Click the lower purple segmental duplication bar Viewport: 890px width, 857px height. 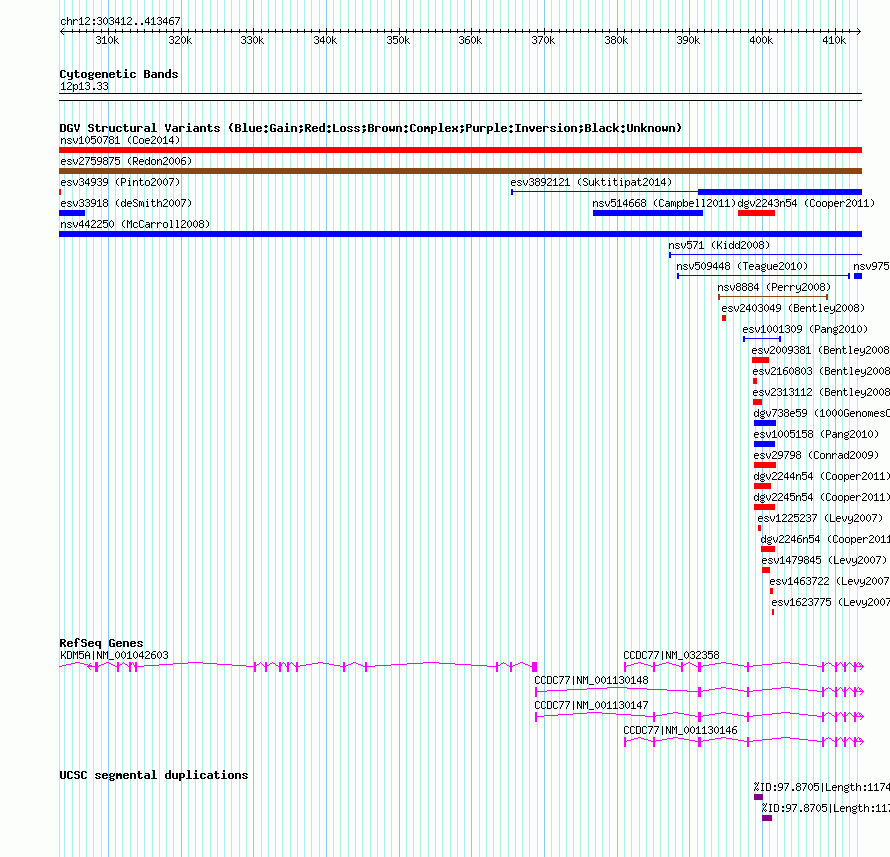click(x=767, y=818)
